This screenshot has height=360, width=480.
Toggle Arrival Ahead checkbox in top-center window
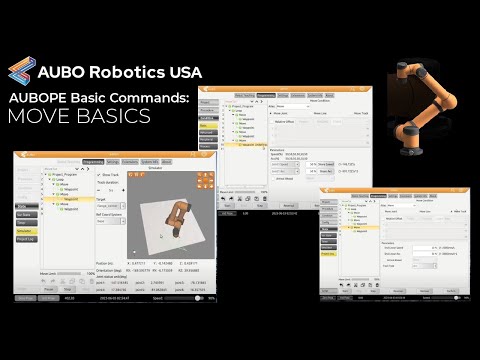tap(273, 179)
